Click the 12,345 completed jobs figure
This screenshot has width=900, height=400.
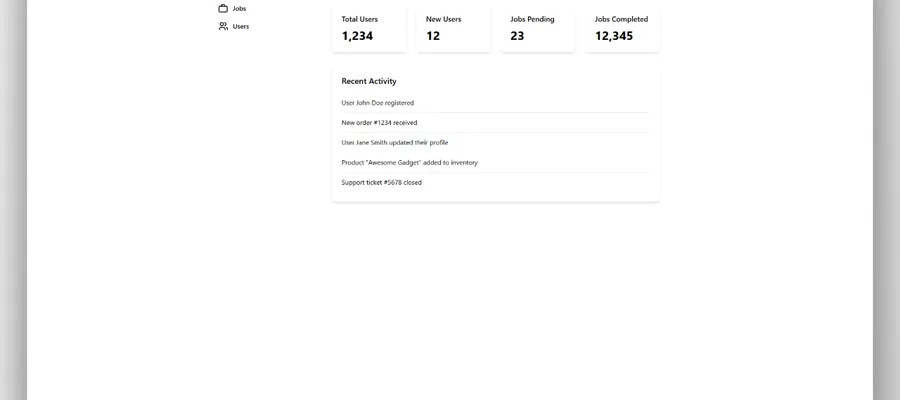pyautogui.click(x=614, y=36)
